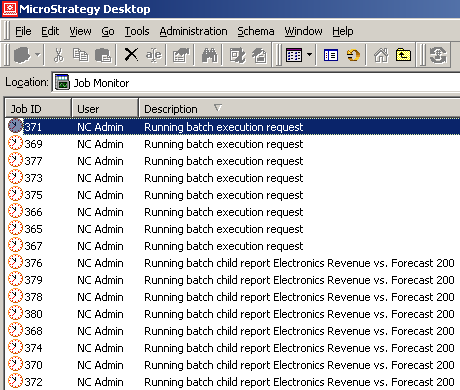Open the Properties icon in toolbar
Screen dimensions: 460x390
click(181, 55)
